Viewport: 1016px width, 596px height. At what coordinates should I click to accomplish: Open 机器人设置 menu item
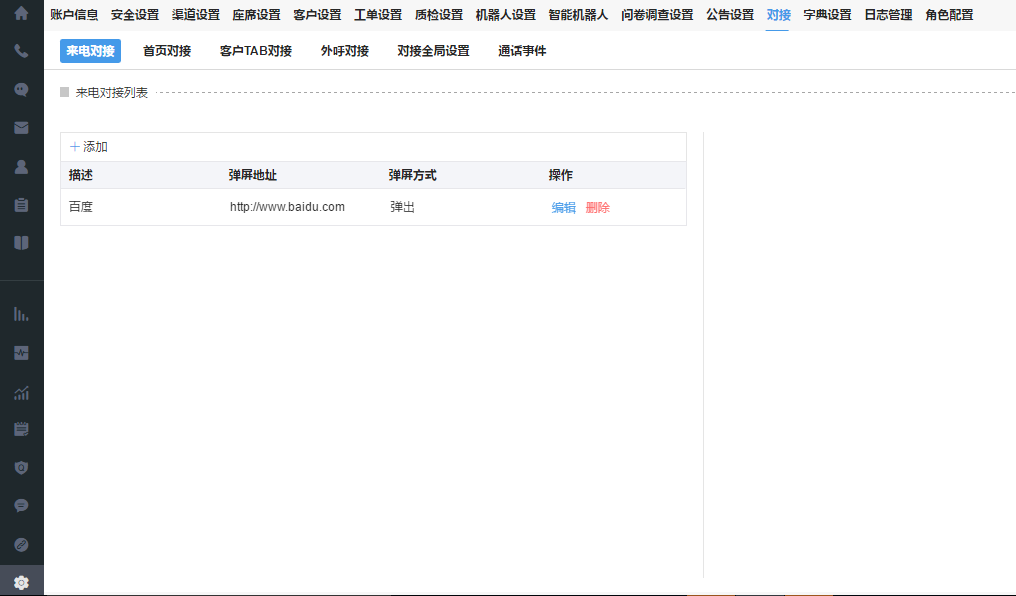[x=505, y=15]
